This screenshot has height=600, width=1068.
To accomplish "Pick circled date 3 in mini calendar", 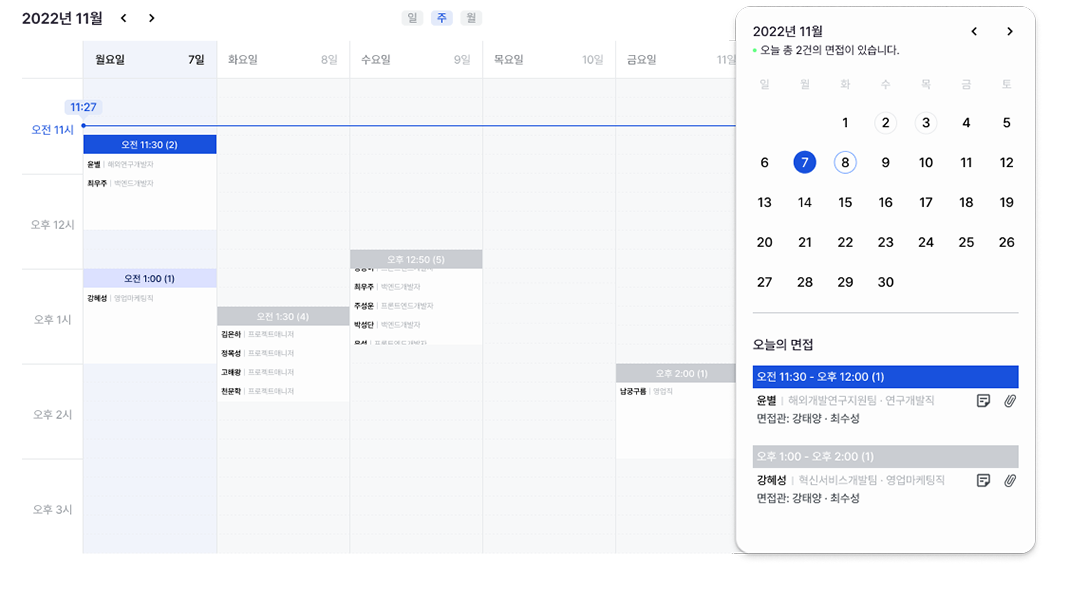I will click(926, 123).
